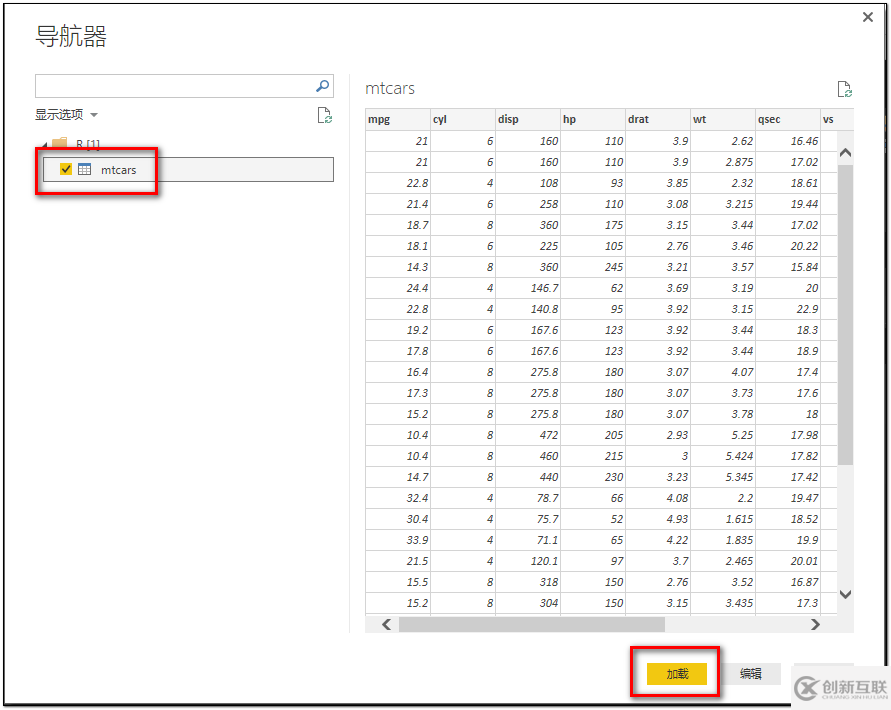The height and width of the screenshot is (710, 891).
Task: Click the search magnifier icon
Action: (x=322, y=86)
